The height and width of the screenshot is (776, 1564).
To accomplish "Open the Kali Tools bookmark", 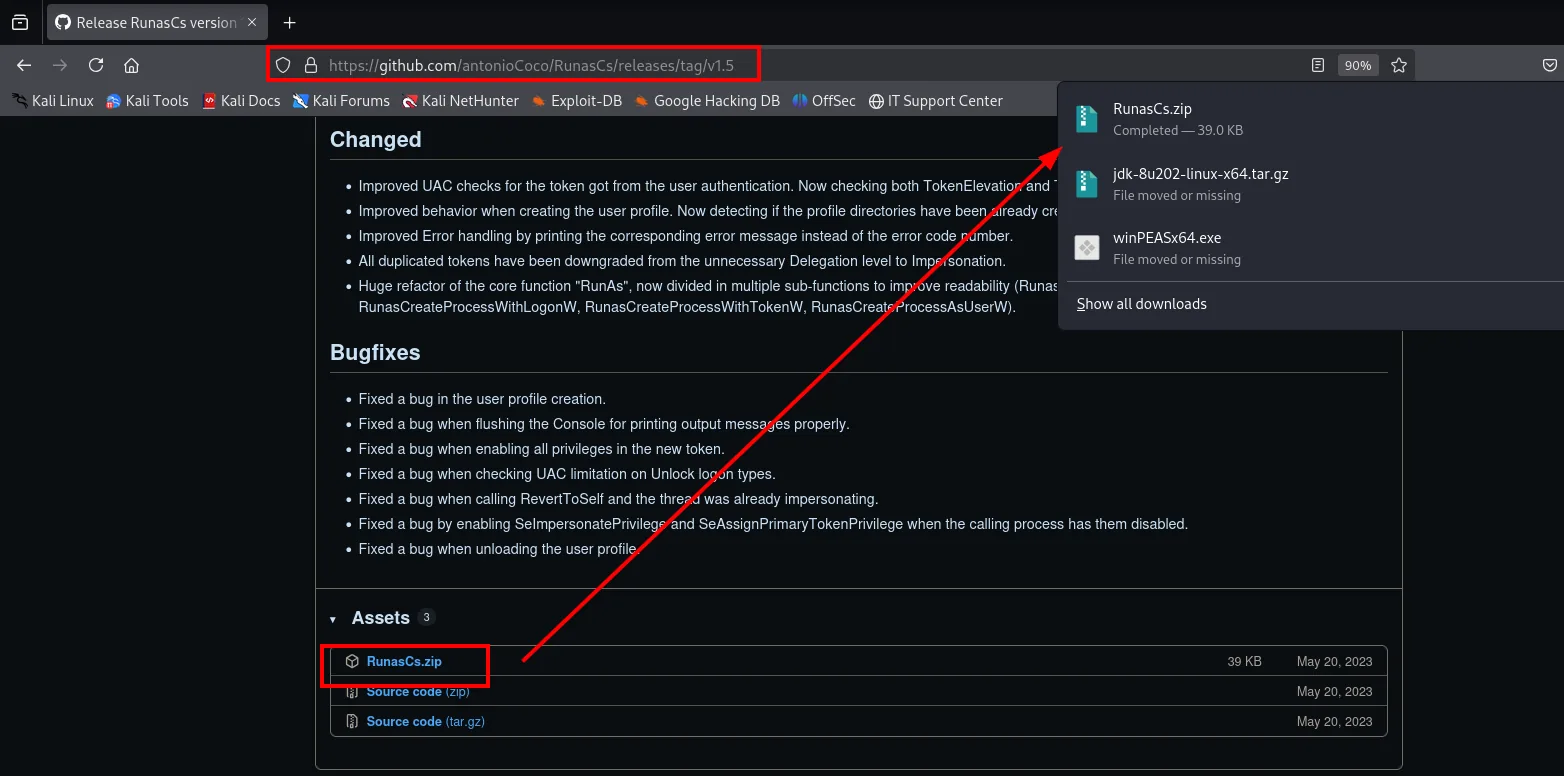I will (x=147, y=100).
